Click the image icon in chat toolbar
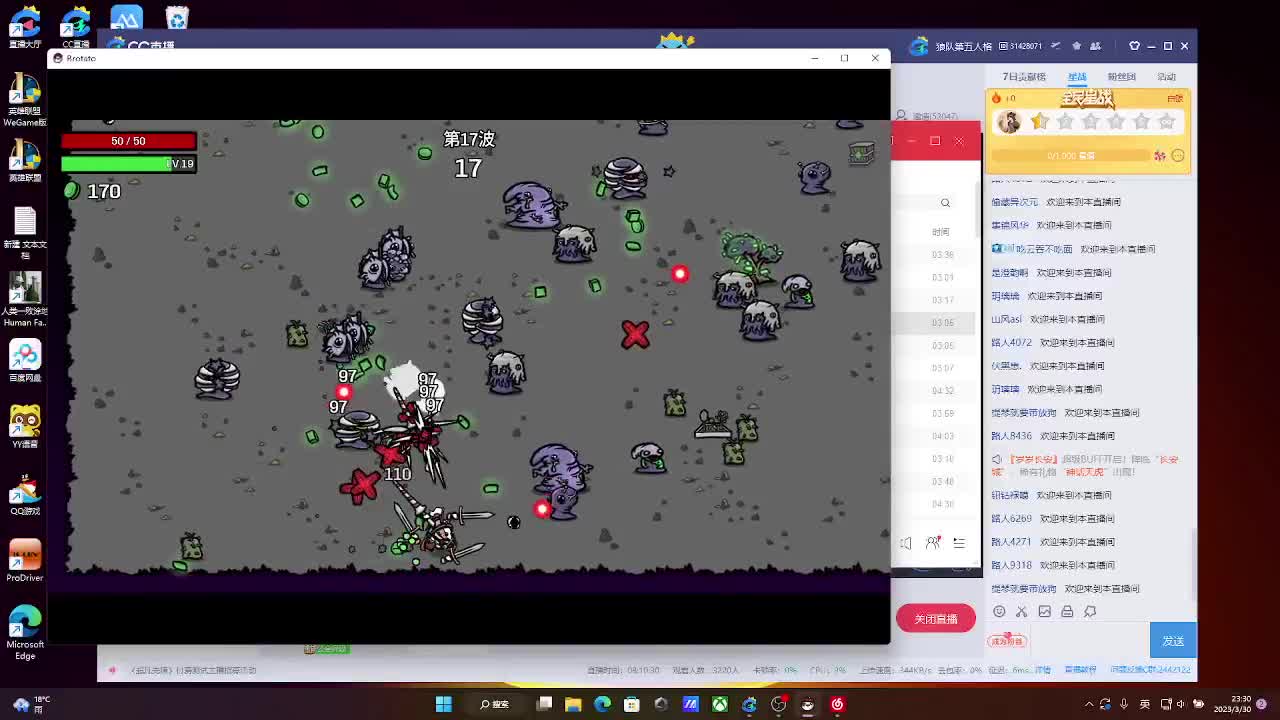This screenshot has width=1280, height=720. coord(1044,611)
